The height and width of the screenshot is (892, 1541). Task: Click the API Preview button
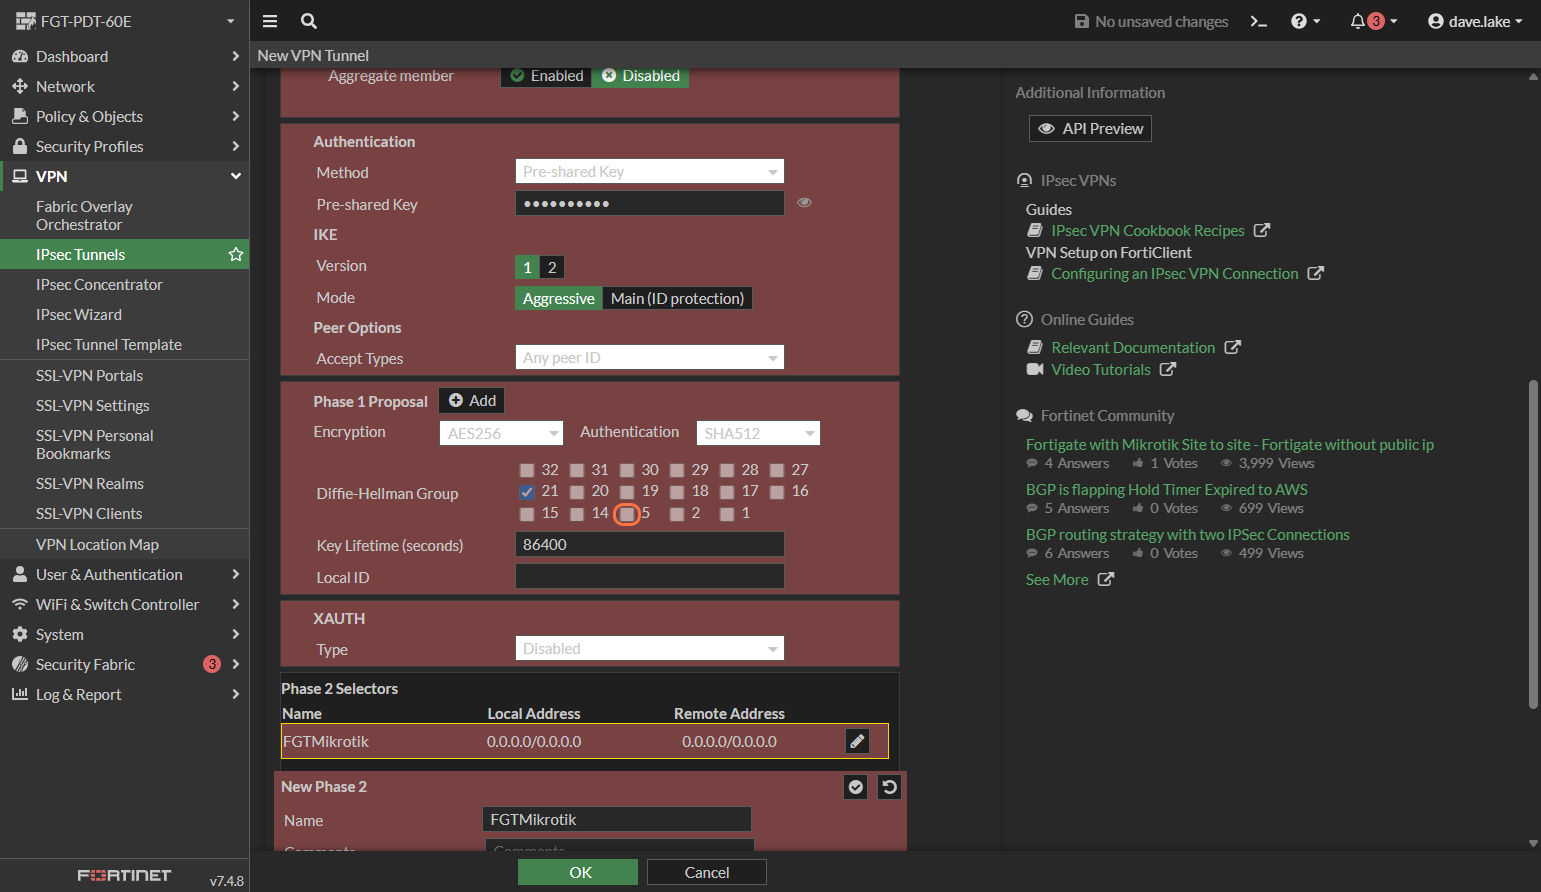[x=1090, y=128]
